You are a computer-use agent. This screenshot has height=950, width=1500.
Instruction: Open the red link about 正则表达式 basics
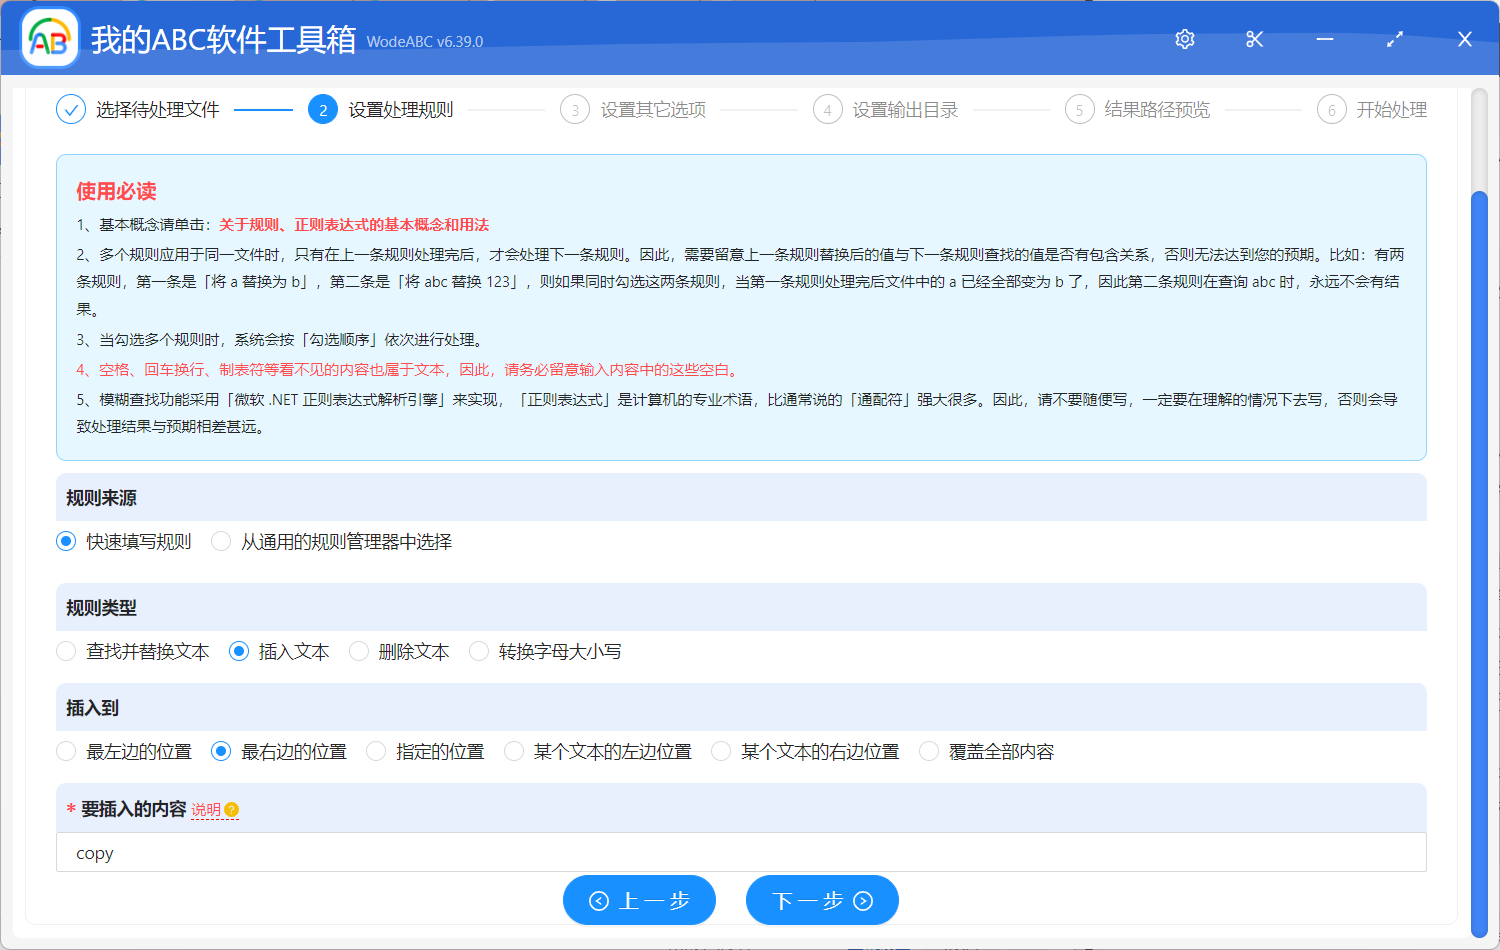click(352, 225)
